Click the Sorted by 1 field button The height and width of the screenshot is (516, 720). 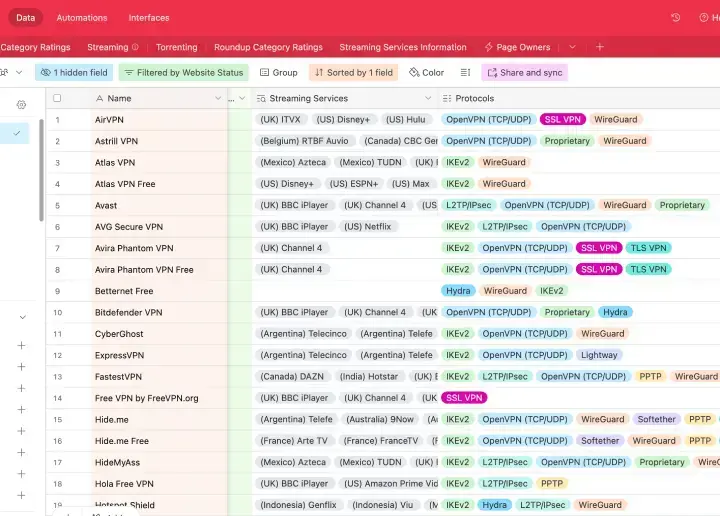click(x=352, y=73)
